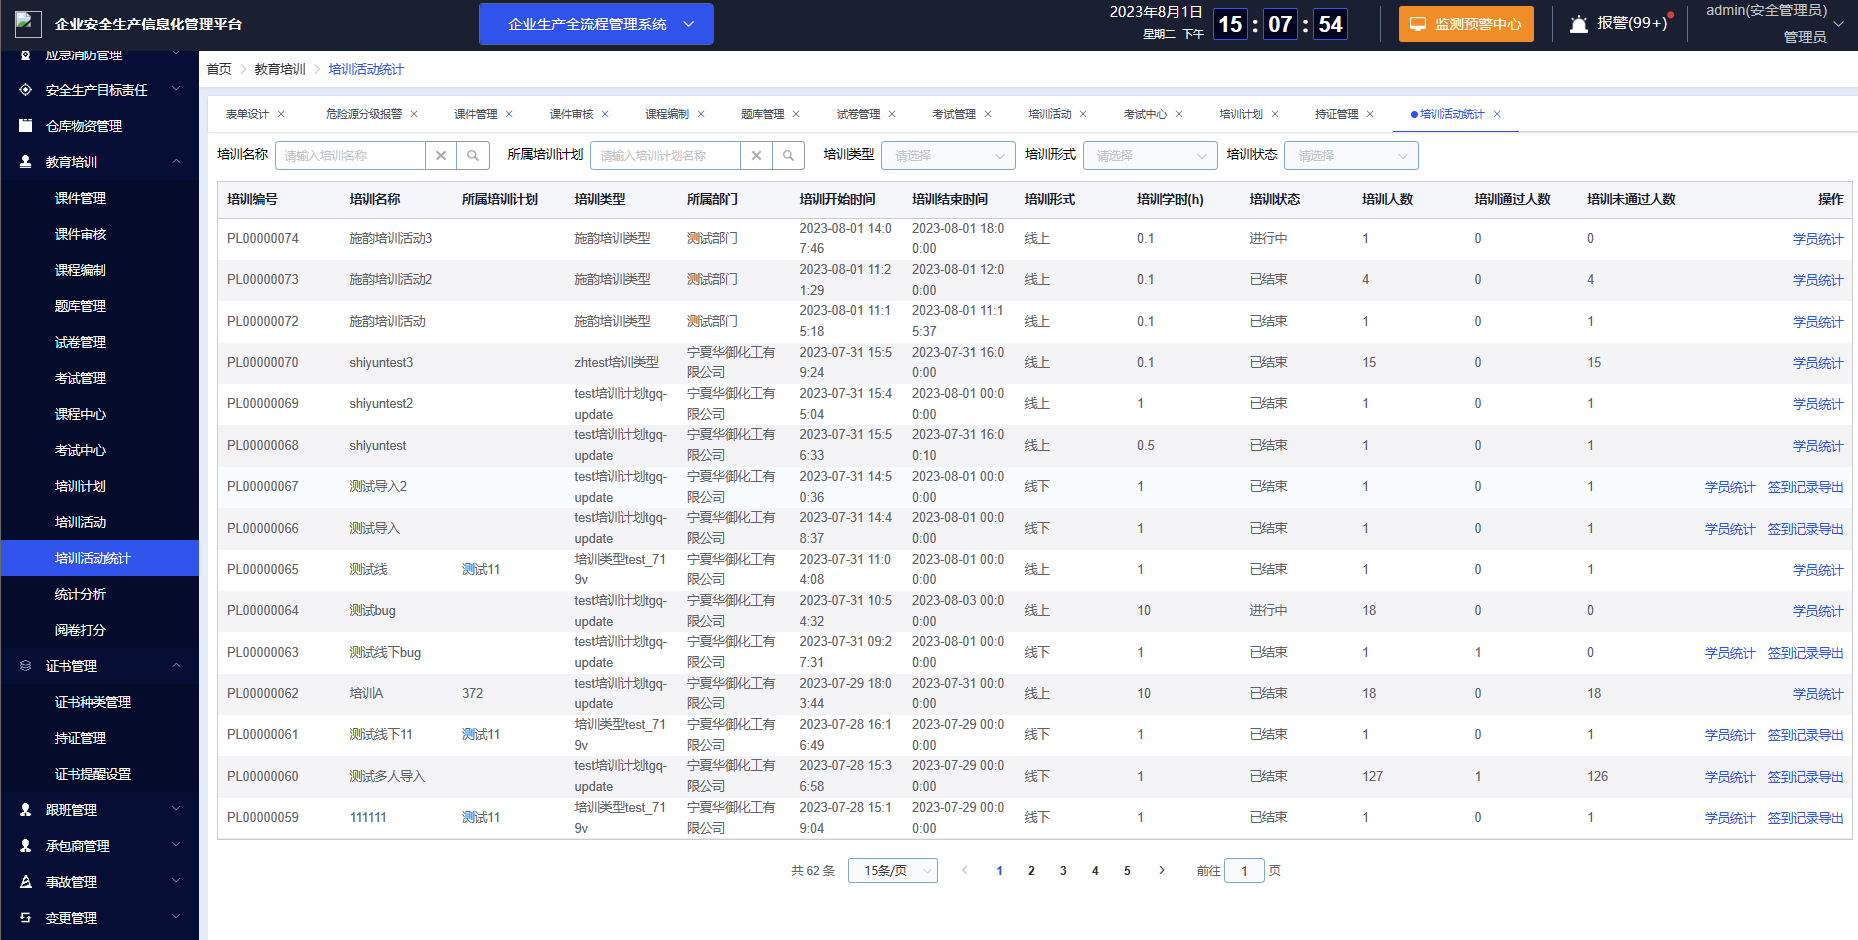Close the 题库管理 tab
This screenshot has width=1858, height=940.
coord(796,114)
